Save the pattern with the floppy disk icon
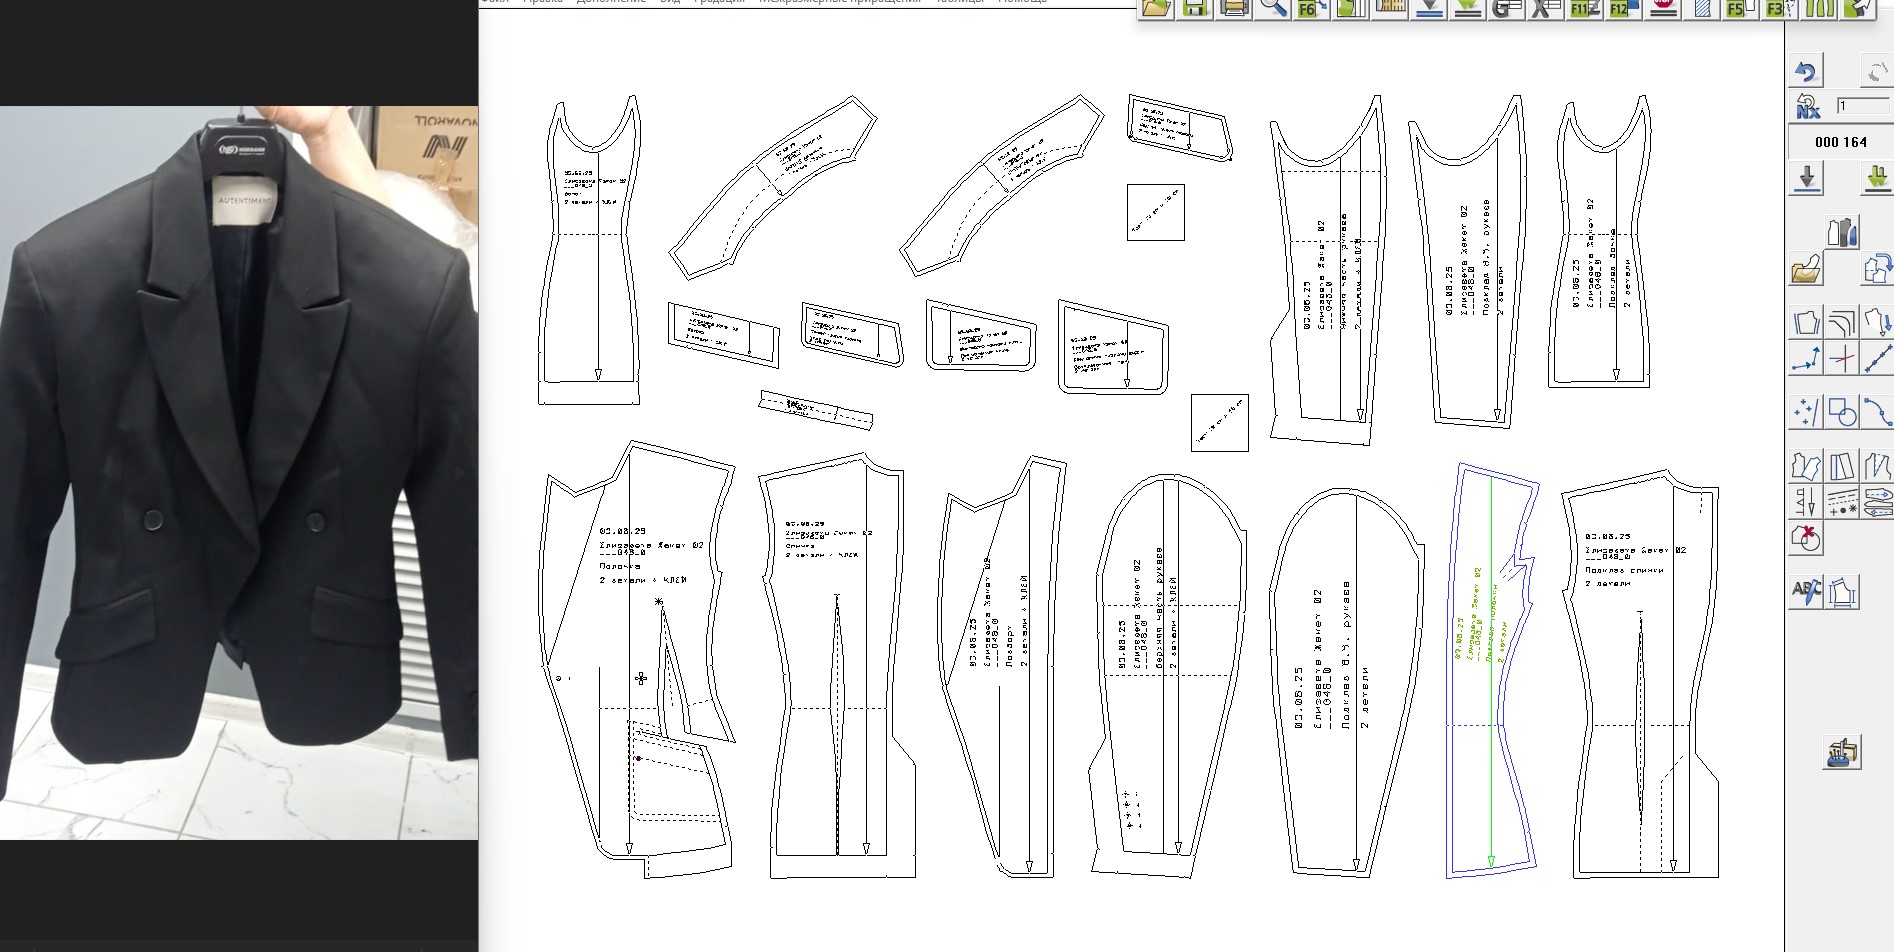 (x=1194, y=8)
